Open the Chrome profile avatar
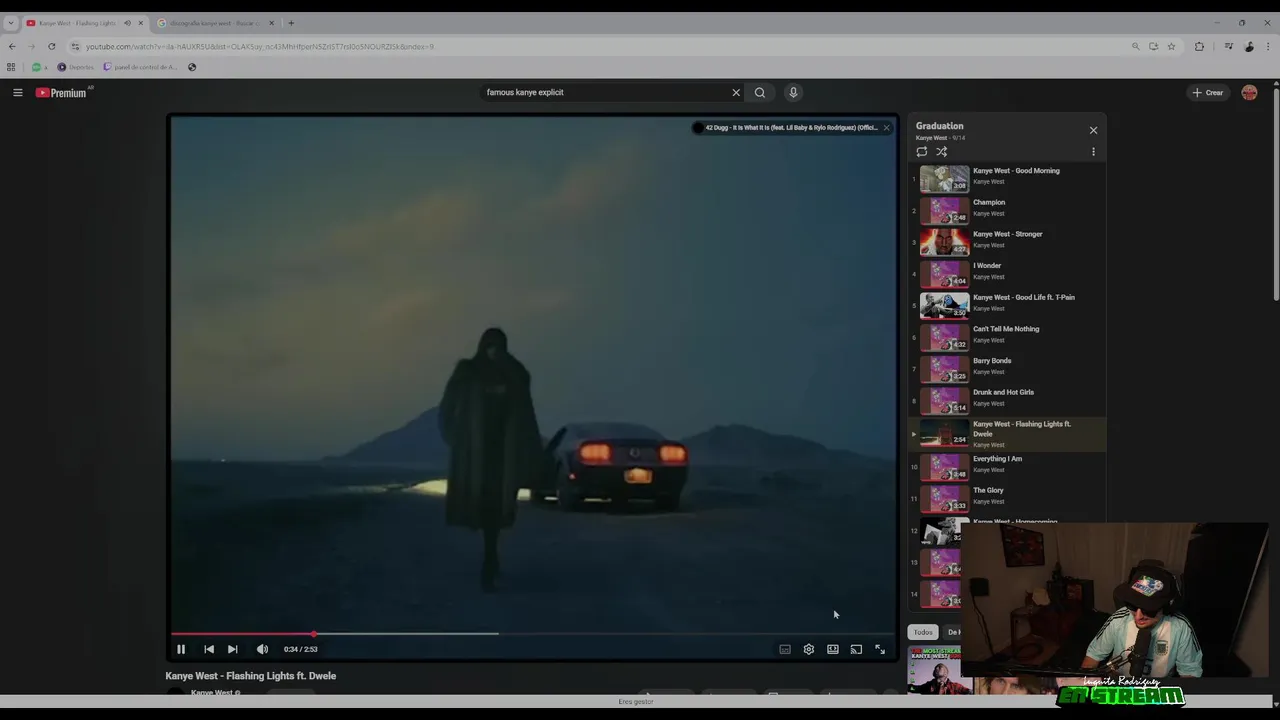The width and height of the screenshot is (1280, 720). tap(1249, 46)
